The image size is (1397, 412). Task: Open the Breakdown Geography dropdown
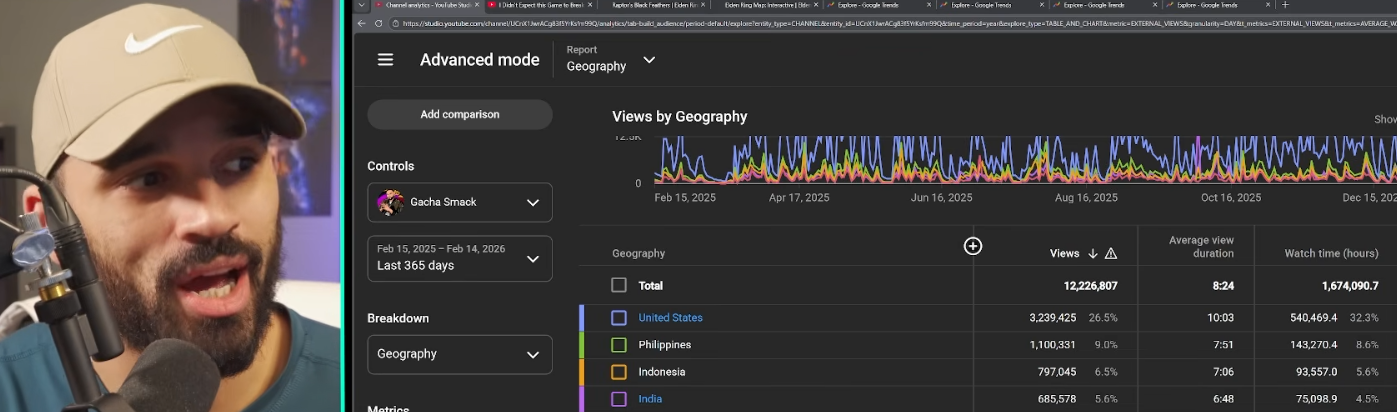460,354
